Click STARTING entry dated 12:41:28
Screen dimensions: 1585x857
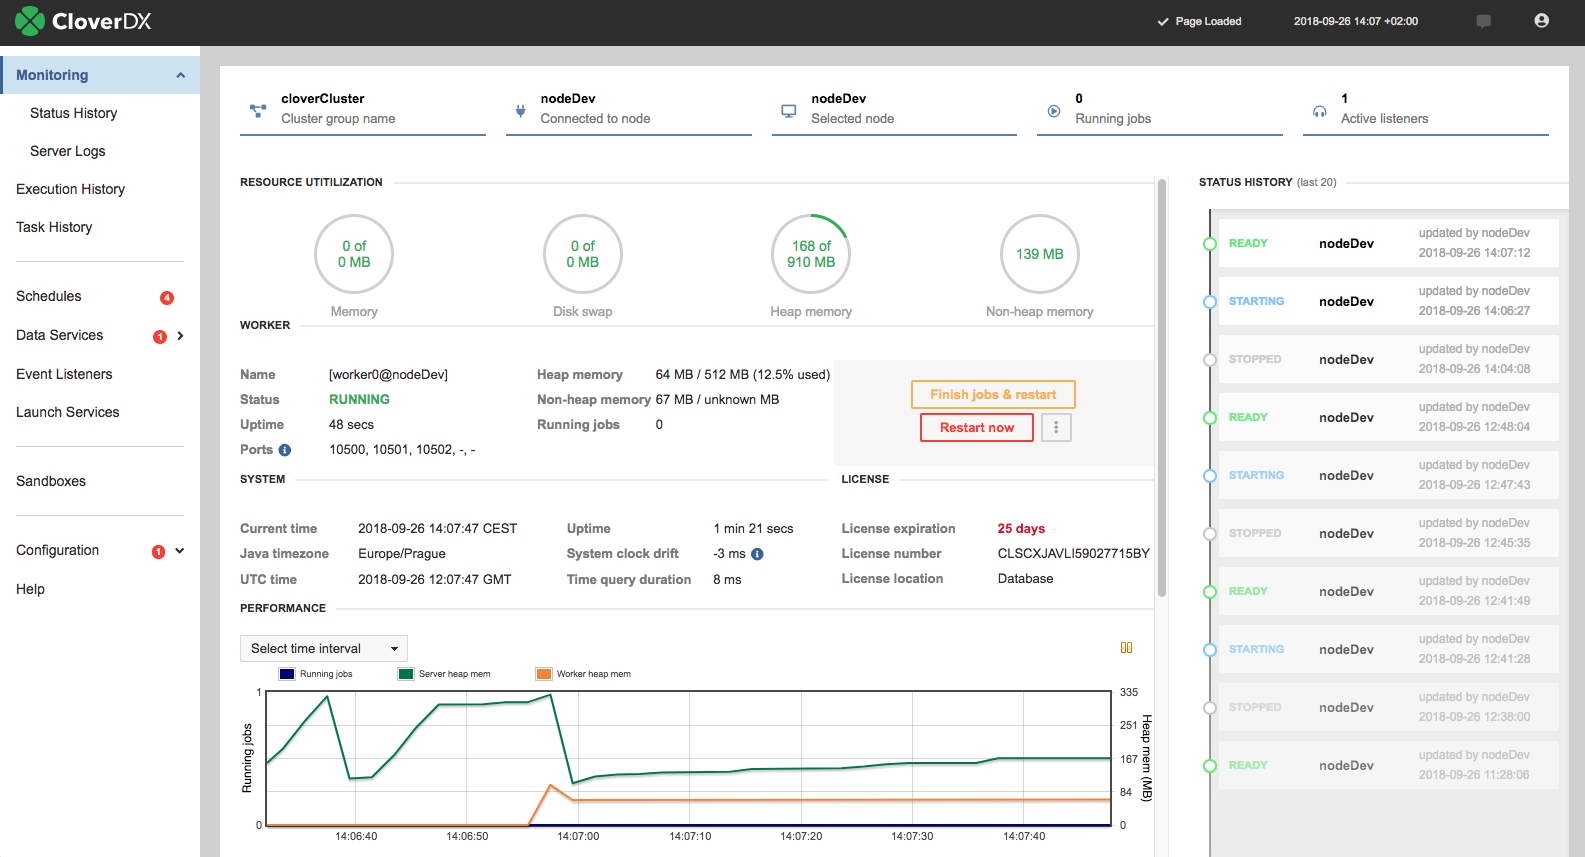(x=1389, y=650)
